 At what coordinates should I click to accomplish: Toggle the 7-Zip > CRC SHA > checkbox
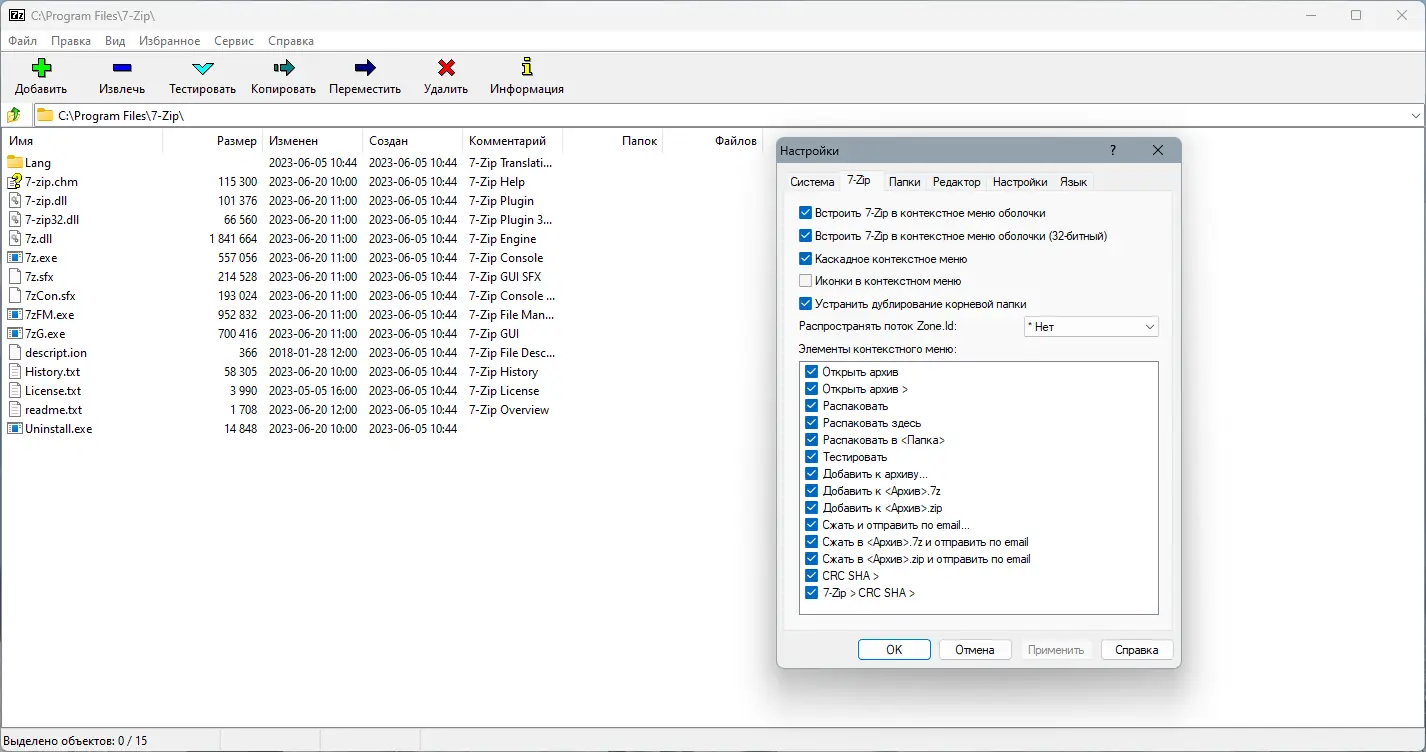pyautogui.click(x=811, y=593)
